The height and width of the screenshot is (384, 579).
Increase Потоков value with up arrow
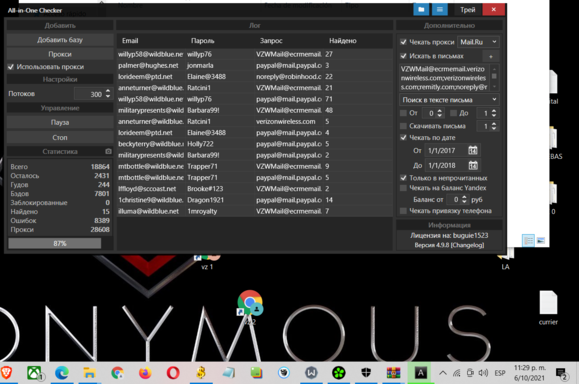(108, 91)
